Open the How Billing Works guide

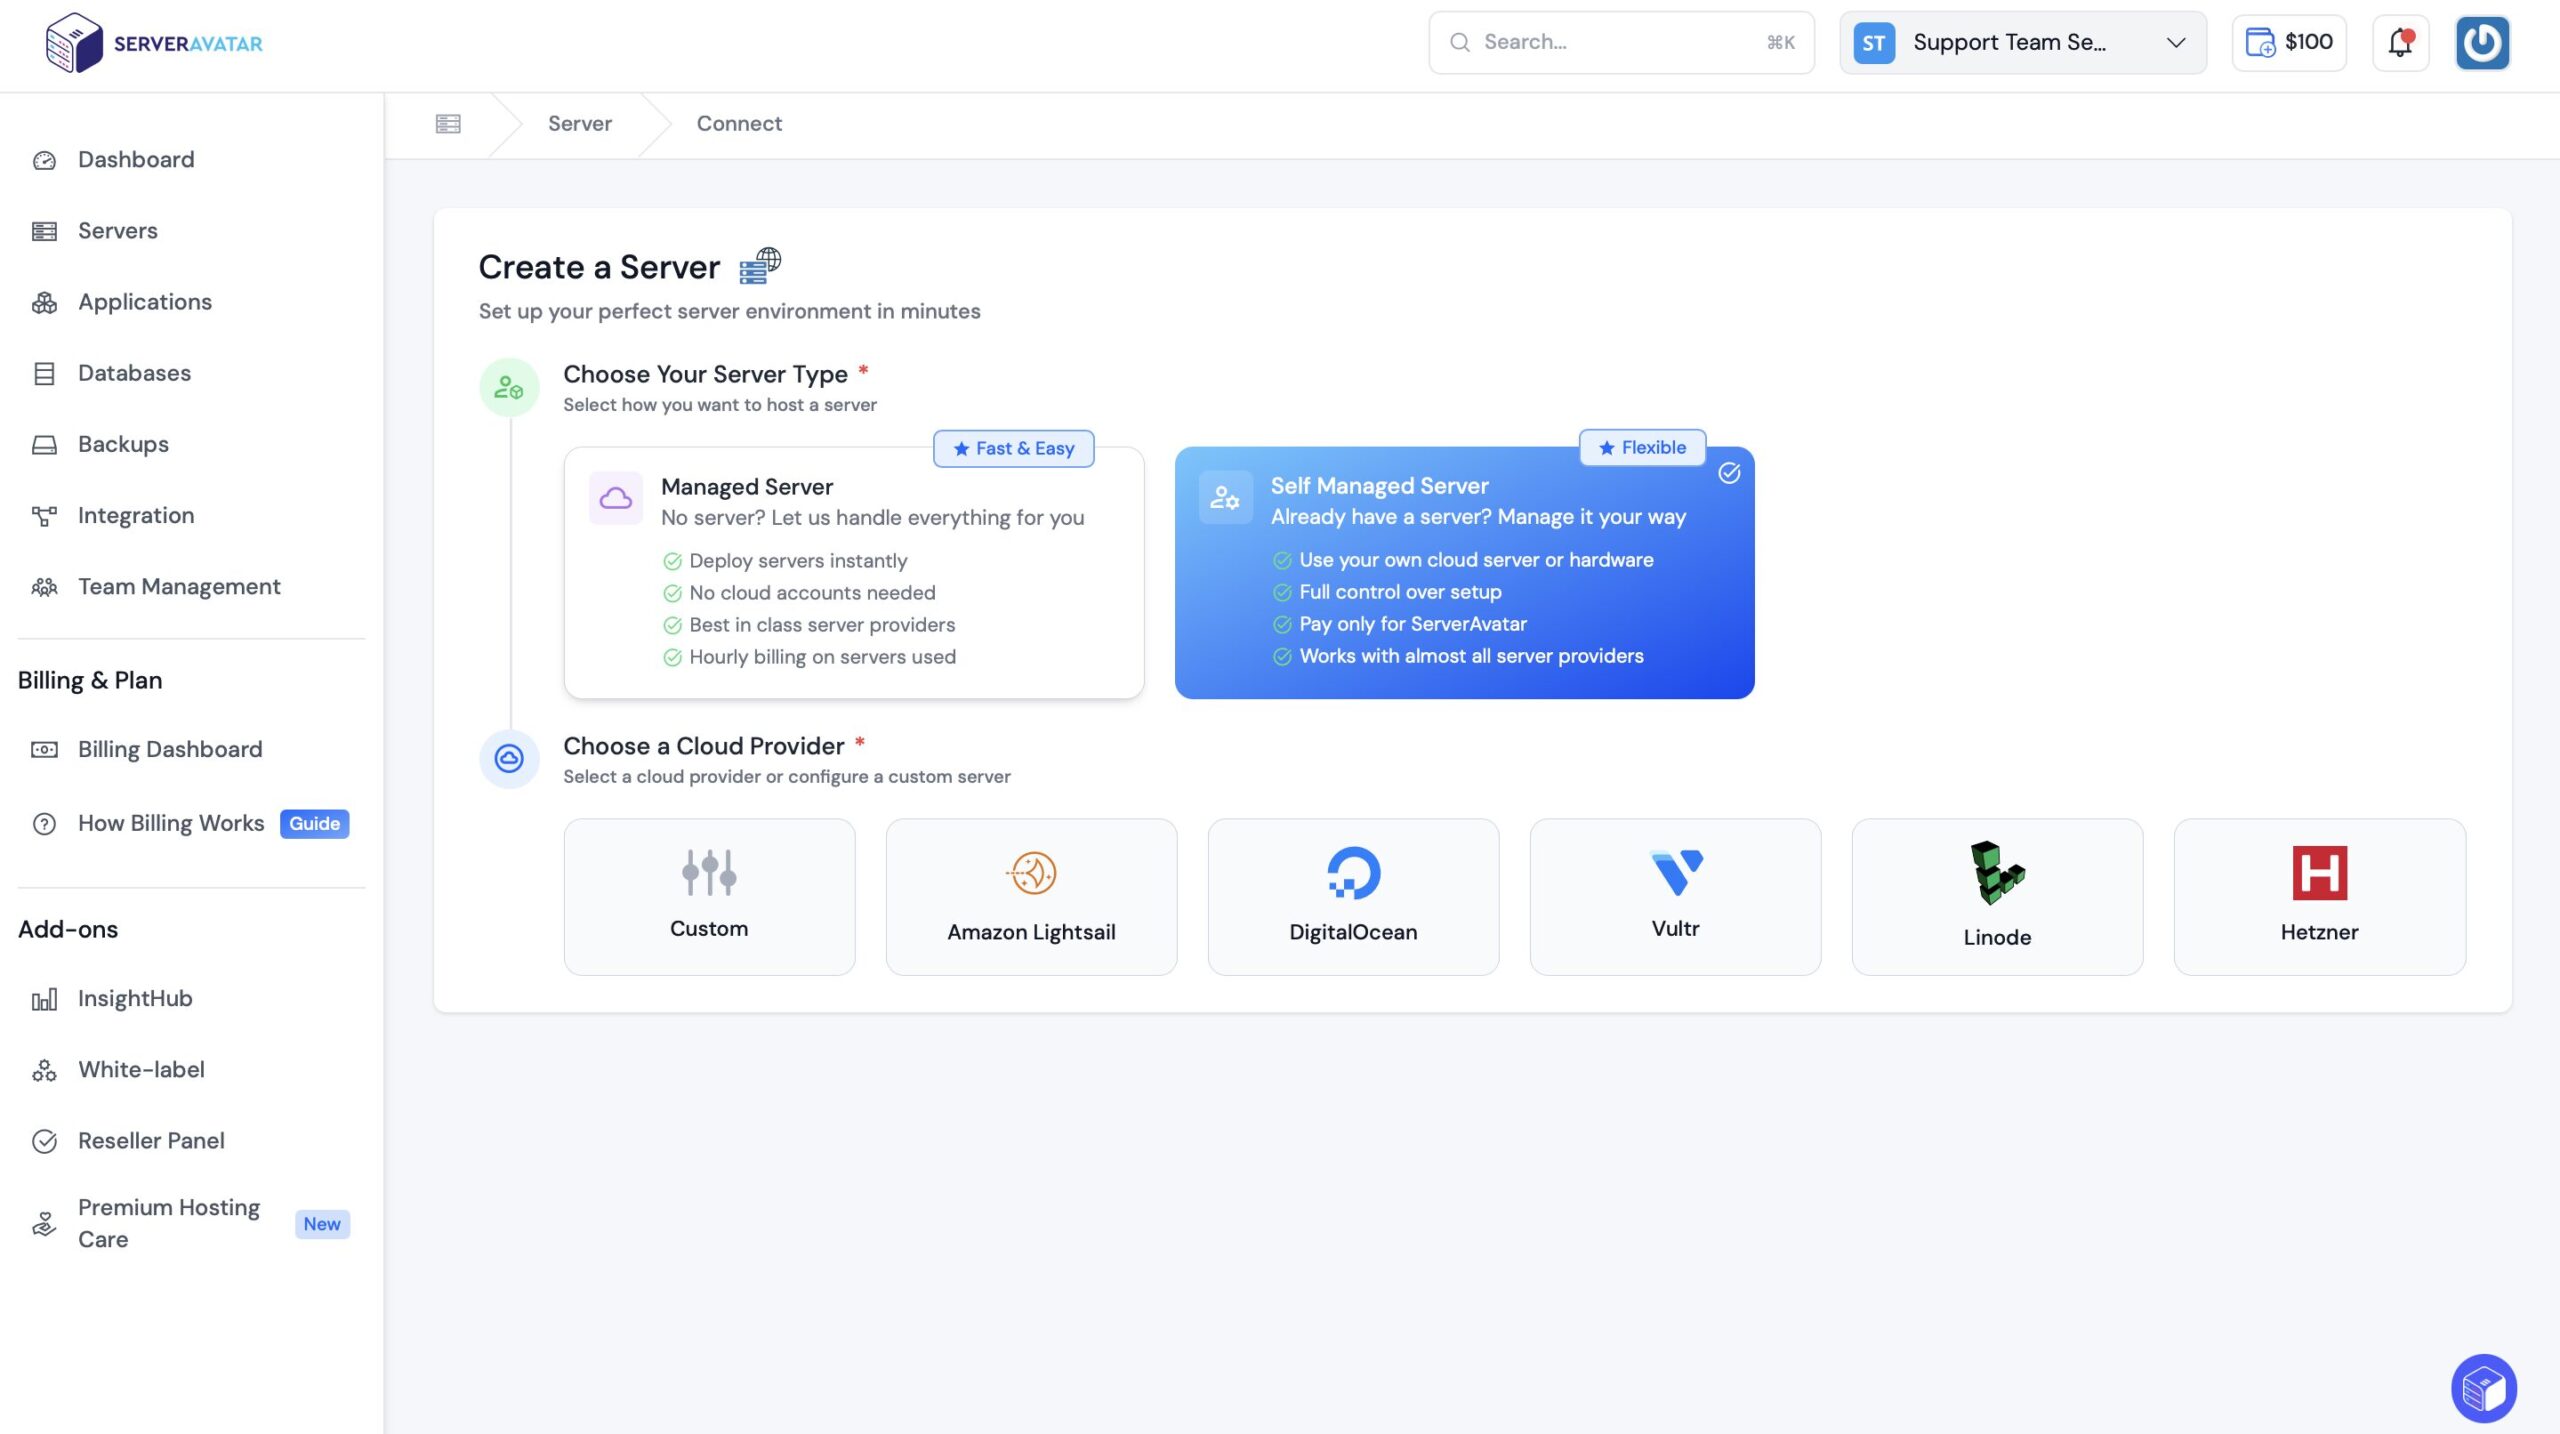171,823
